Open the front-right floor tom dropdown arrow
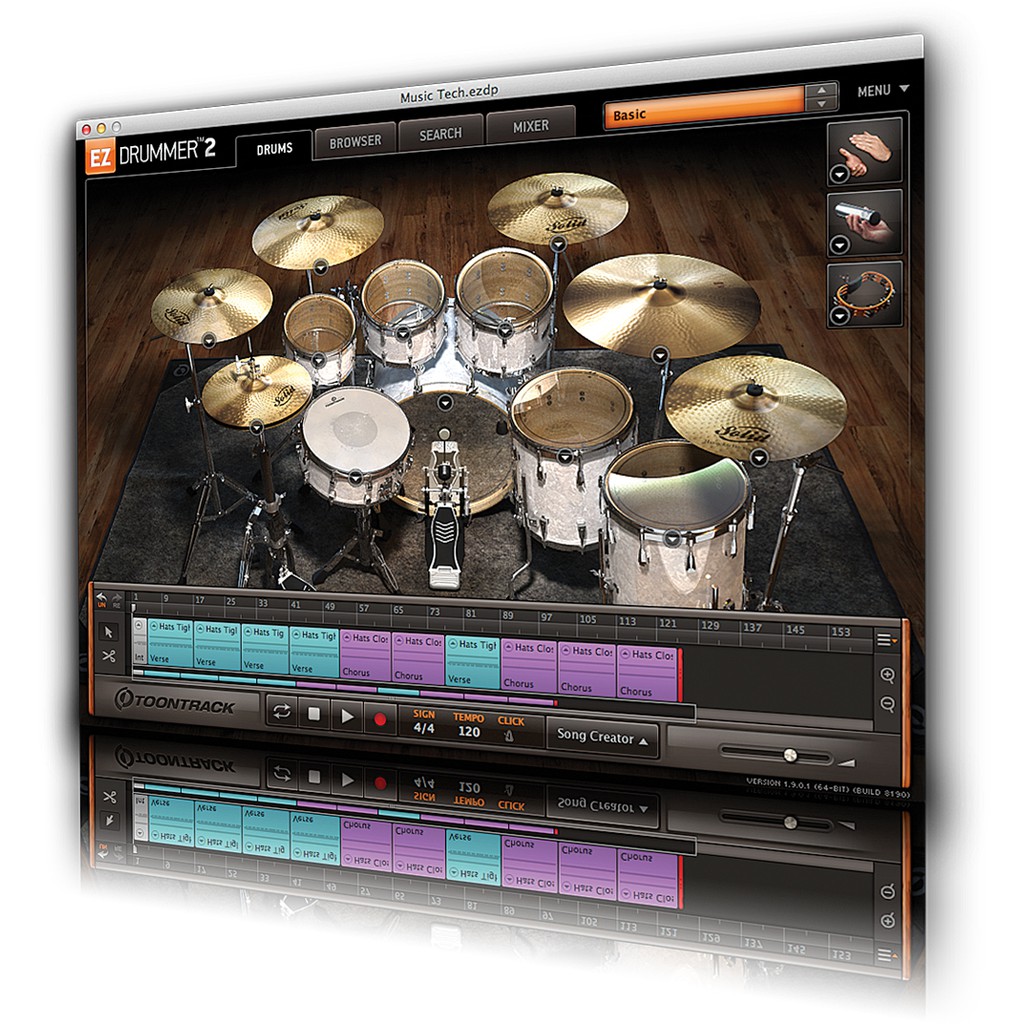 (x=672, y=539)
